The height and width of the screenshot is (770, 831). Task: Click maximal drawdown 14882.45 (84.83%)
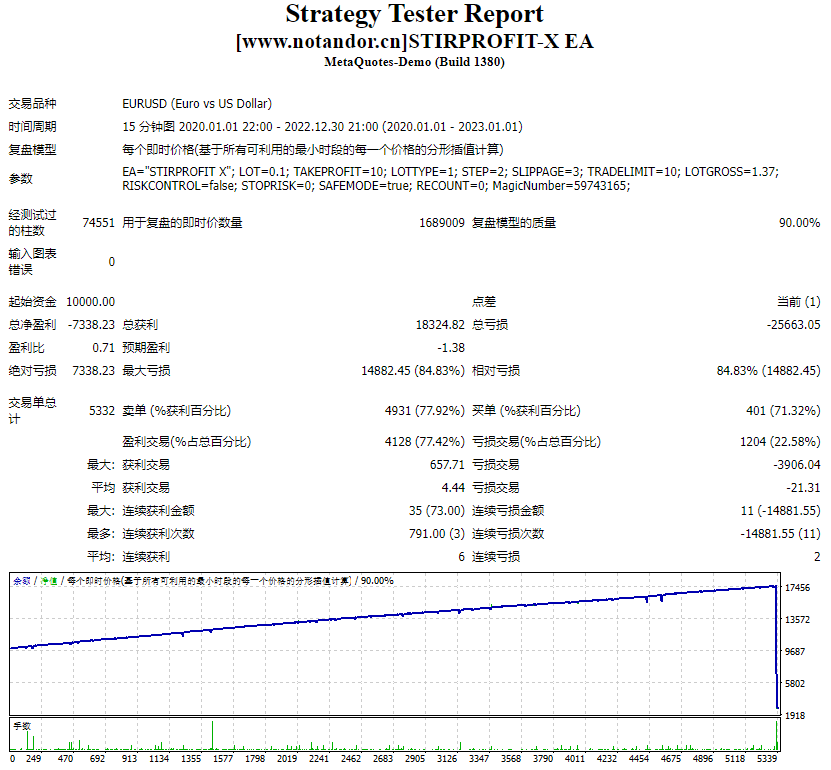(x=413, y=370)
